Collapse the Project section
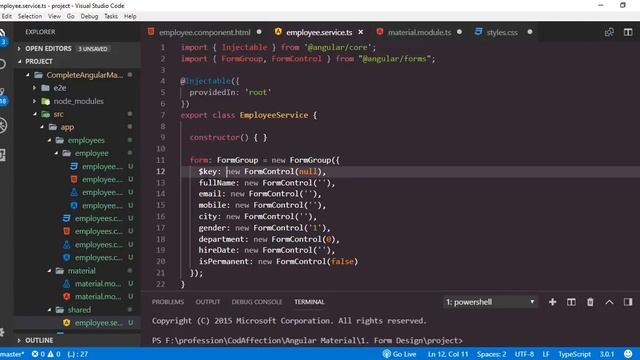 point(19,61)
